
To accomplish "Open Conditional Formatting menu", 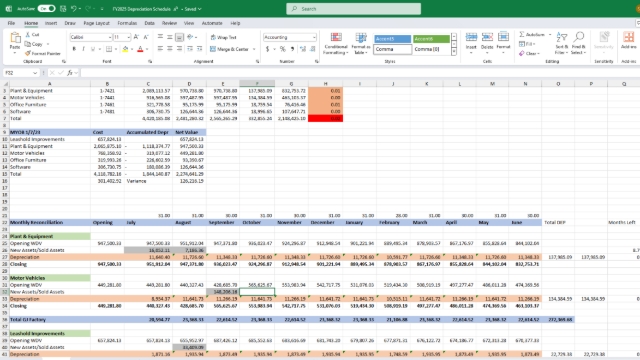I will click(x=336, y=44).
